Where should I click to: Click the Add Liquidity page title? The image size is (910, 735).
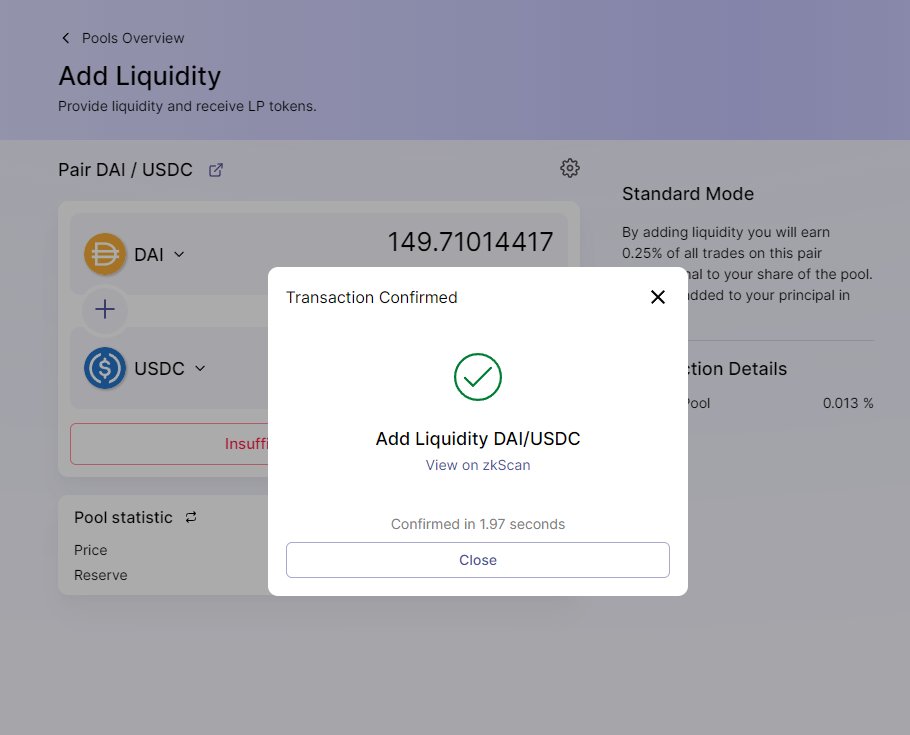[139, 76]
